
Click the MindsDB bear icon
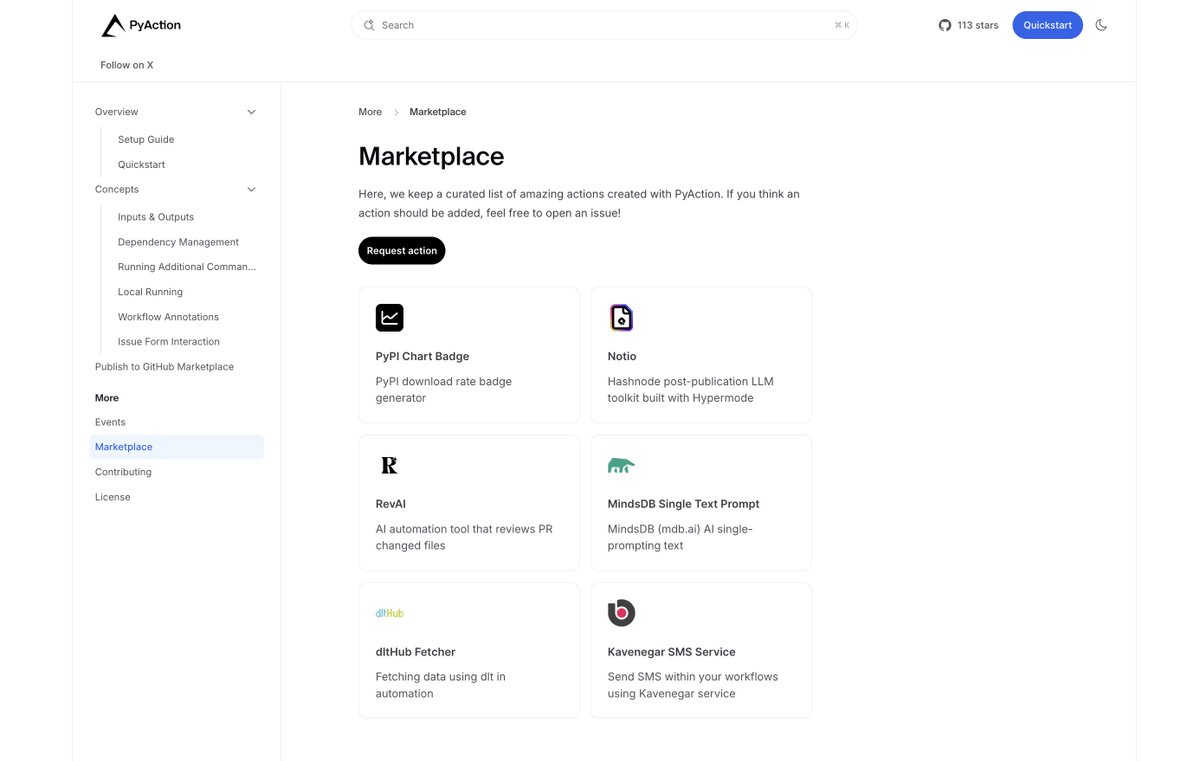click(x=621, y=465)
